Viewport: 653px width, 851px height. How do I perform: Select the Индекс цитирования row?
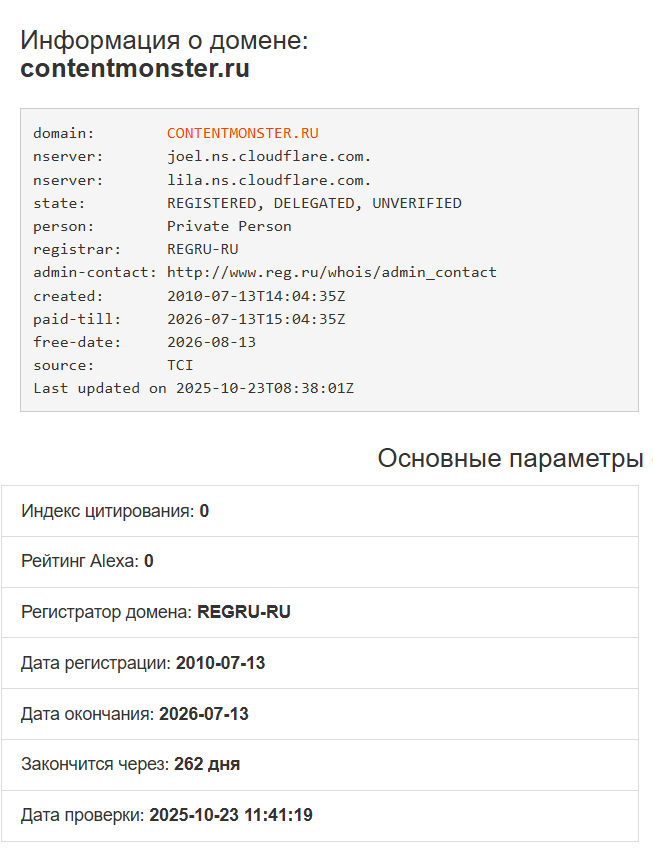(319, 511)
